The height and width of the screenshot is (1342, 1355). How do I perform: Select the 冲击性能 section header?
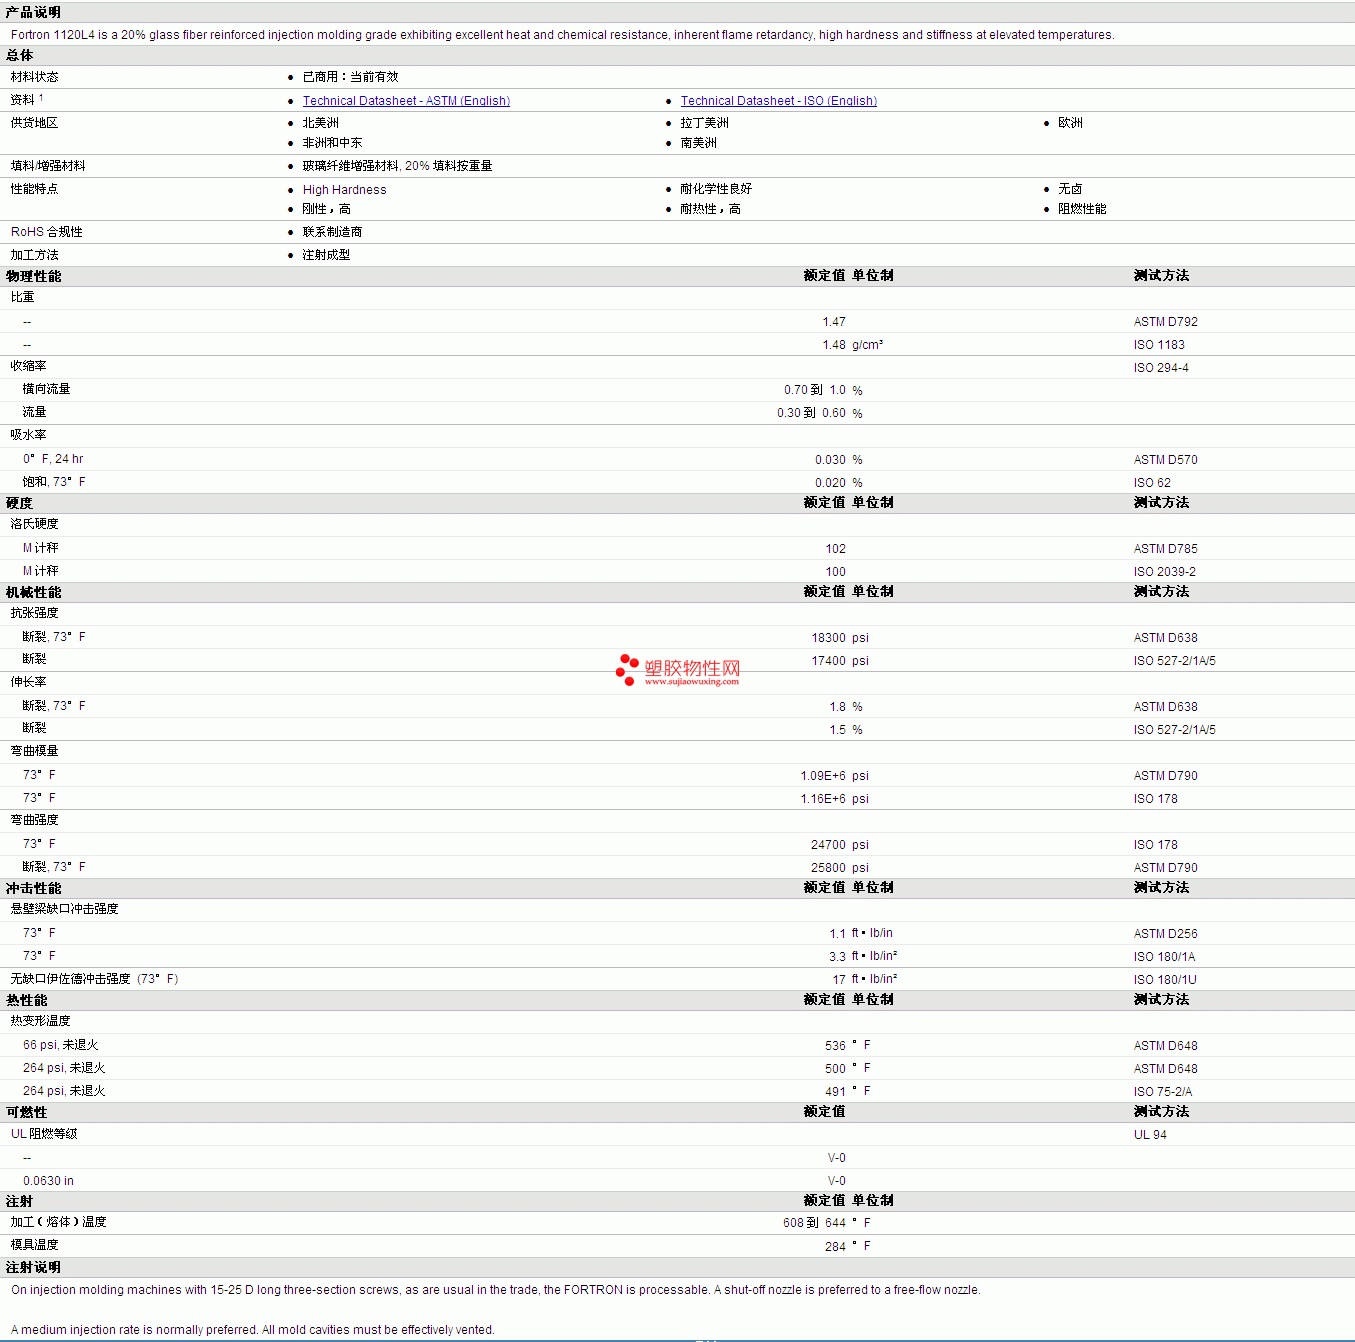click(33, 888)
